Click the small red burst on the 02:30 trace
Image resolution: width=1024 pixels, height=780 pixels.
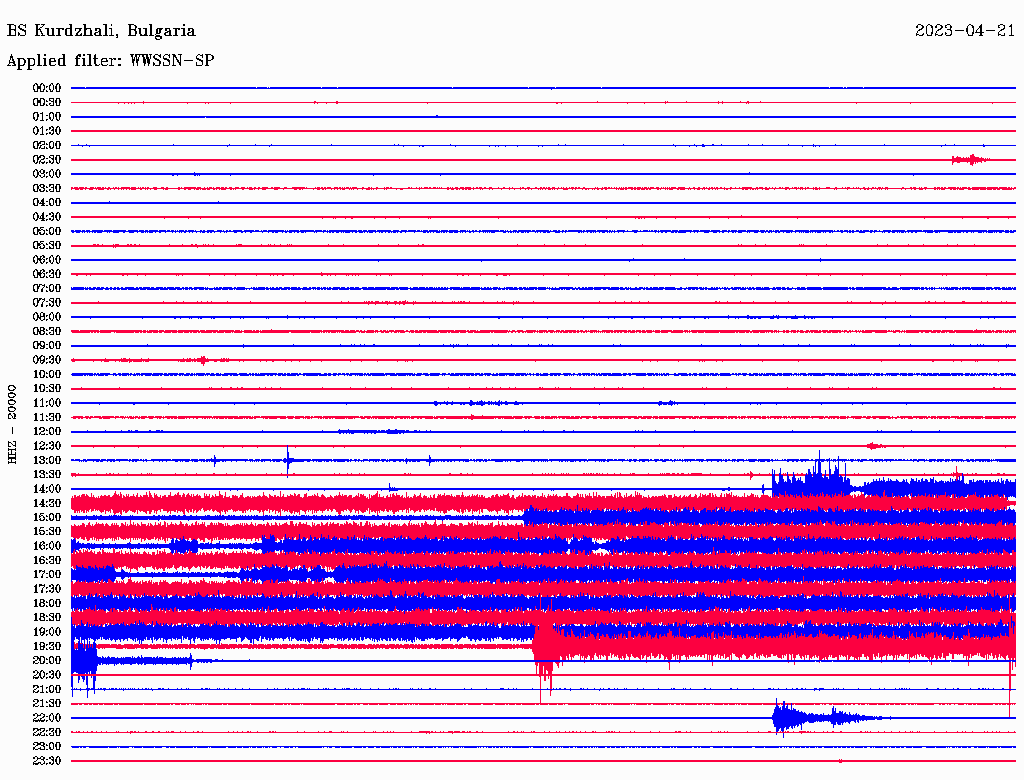click(970, 159)
